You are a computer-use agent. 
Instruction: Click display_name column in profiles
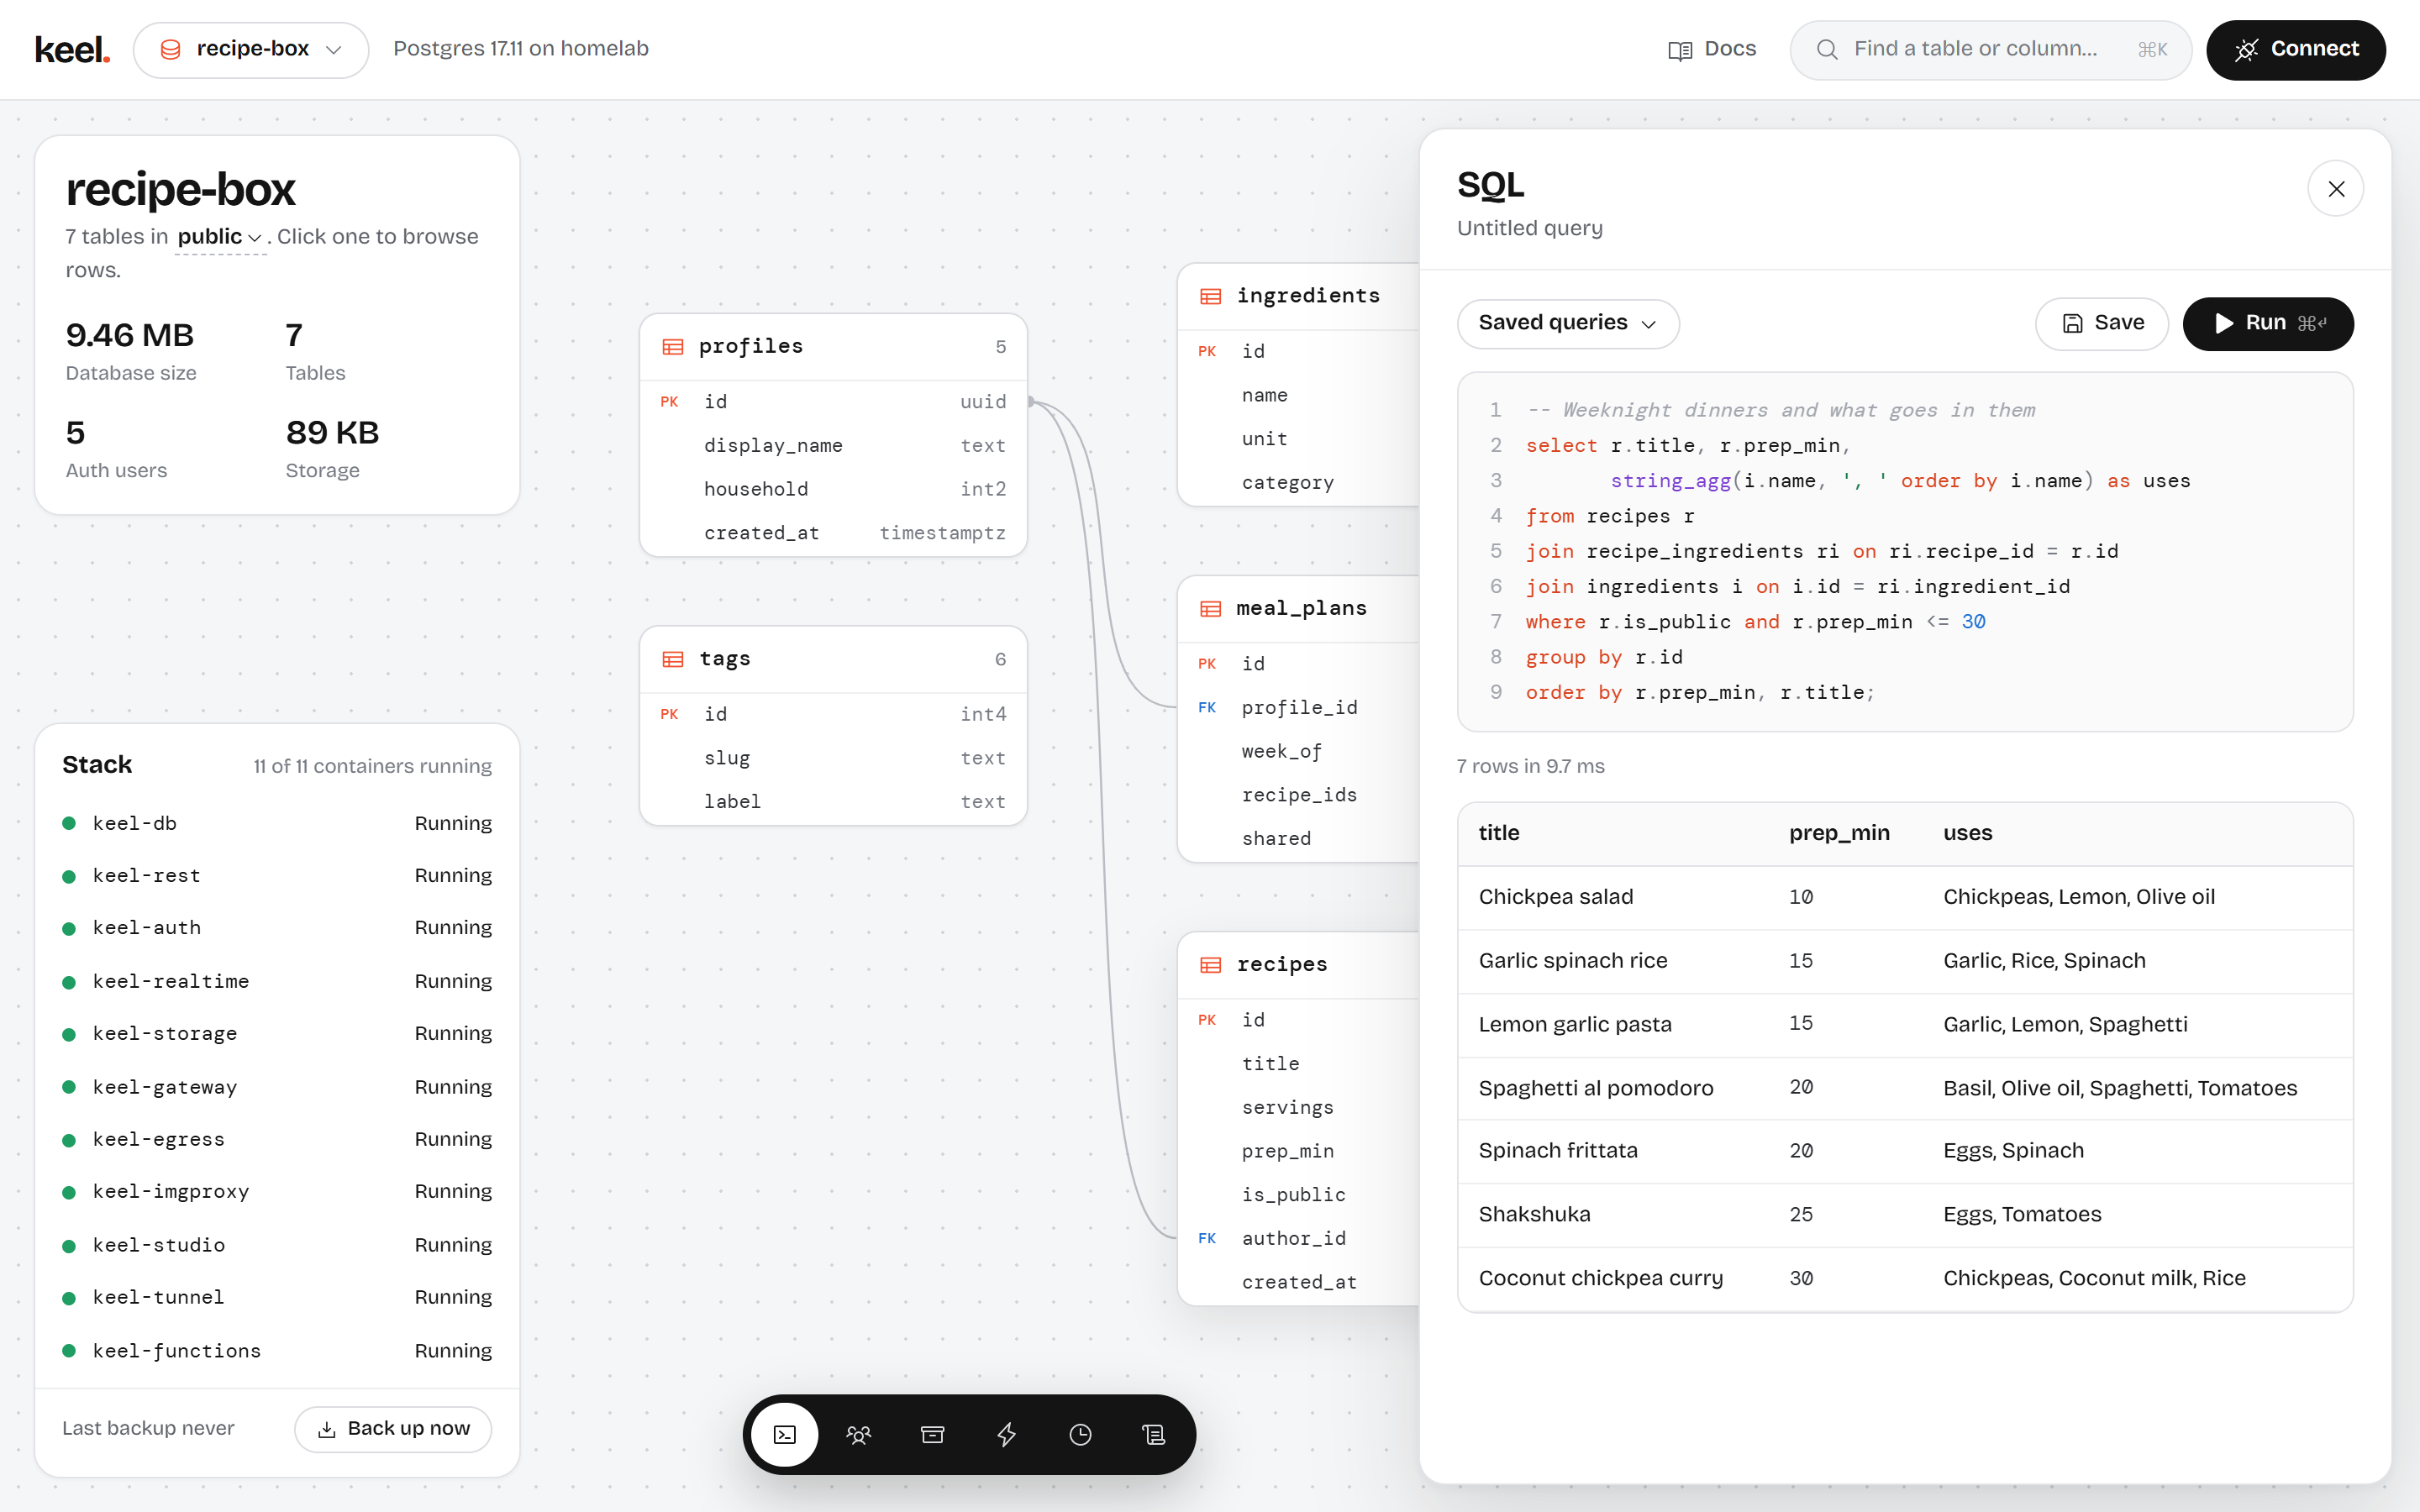(x=833, y=445)
